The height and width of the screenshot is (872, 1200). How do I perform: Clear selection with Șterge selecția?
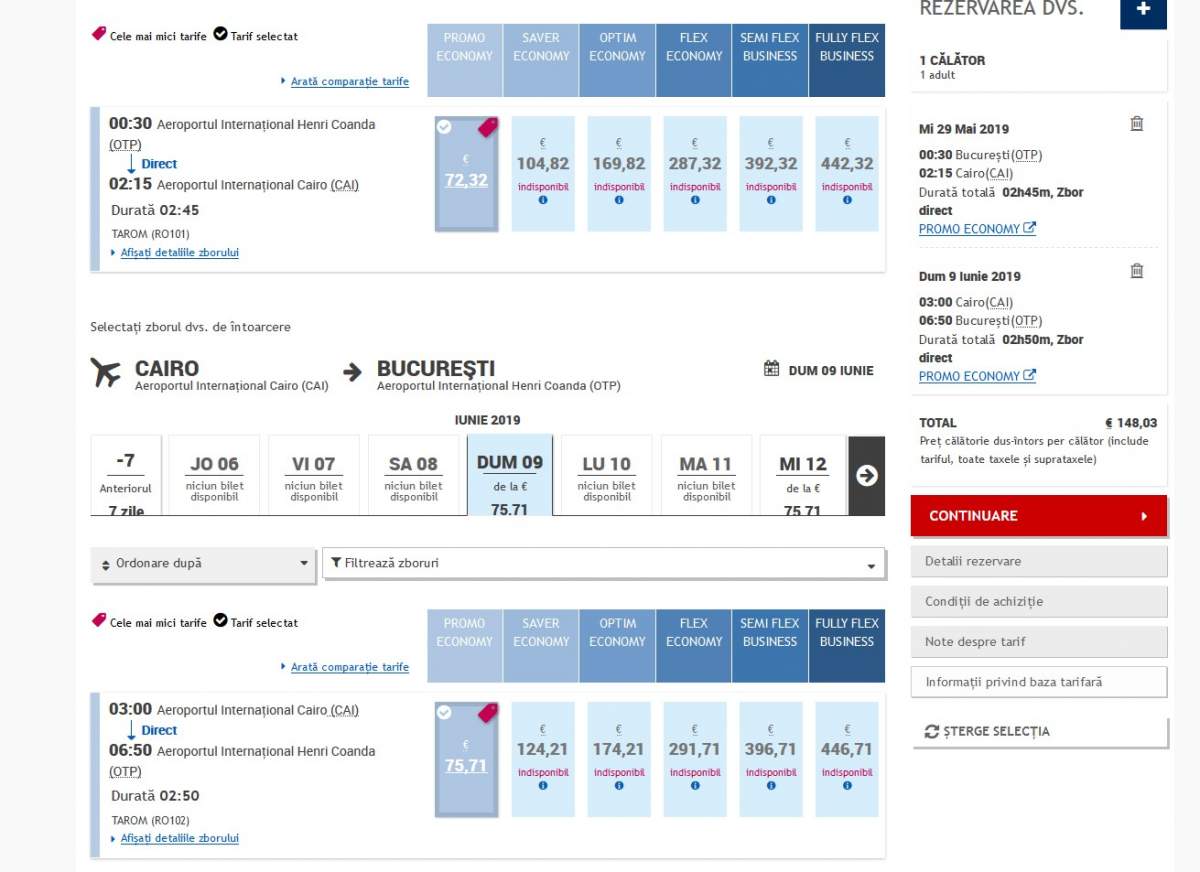(1039, 732)
